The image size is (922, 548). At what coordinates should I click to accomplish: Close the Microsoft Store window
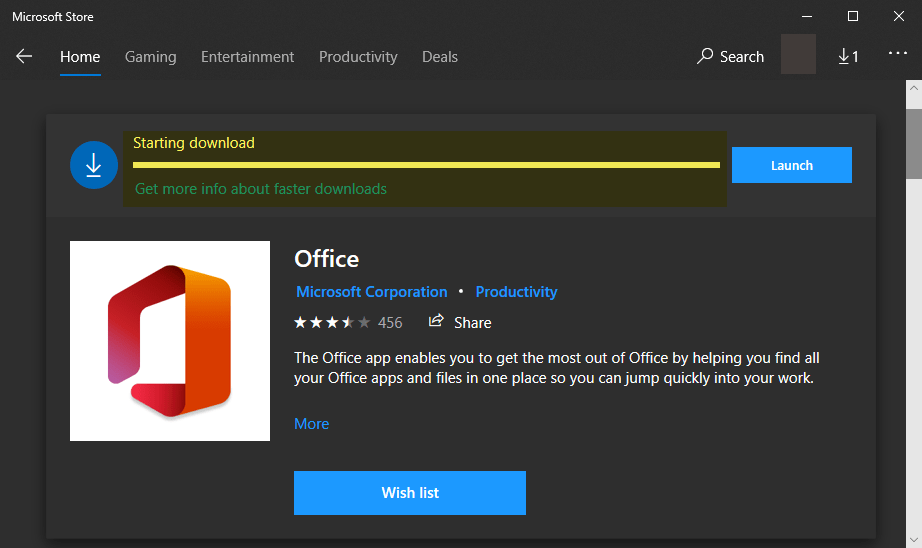coord(898,16)
